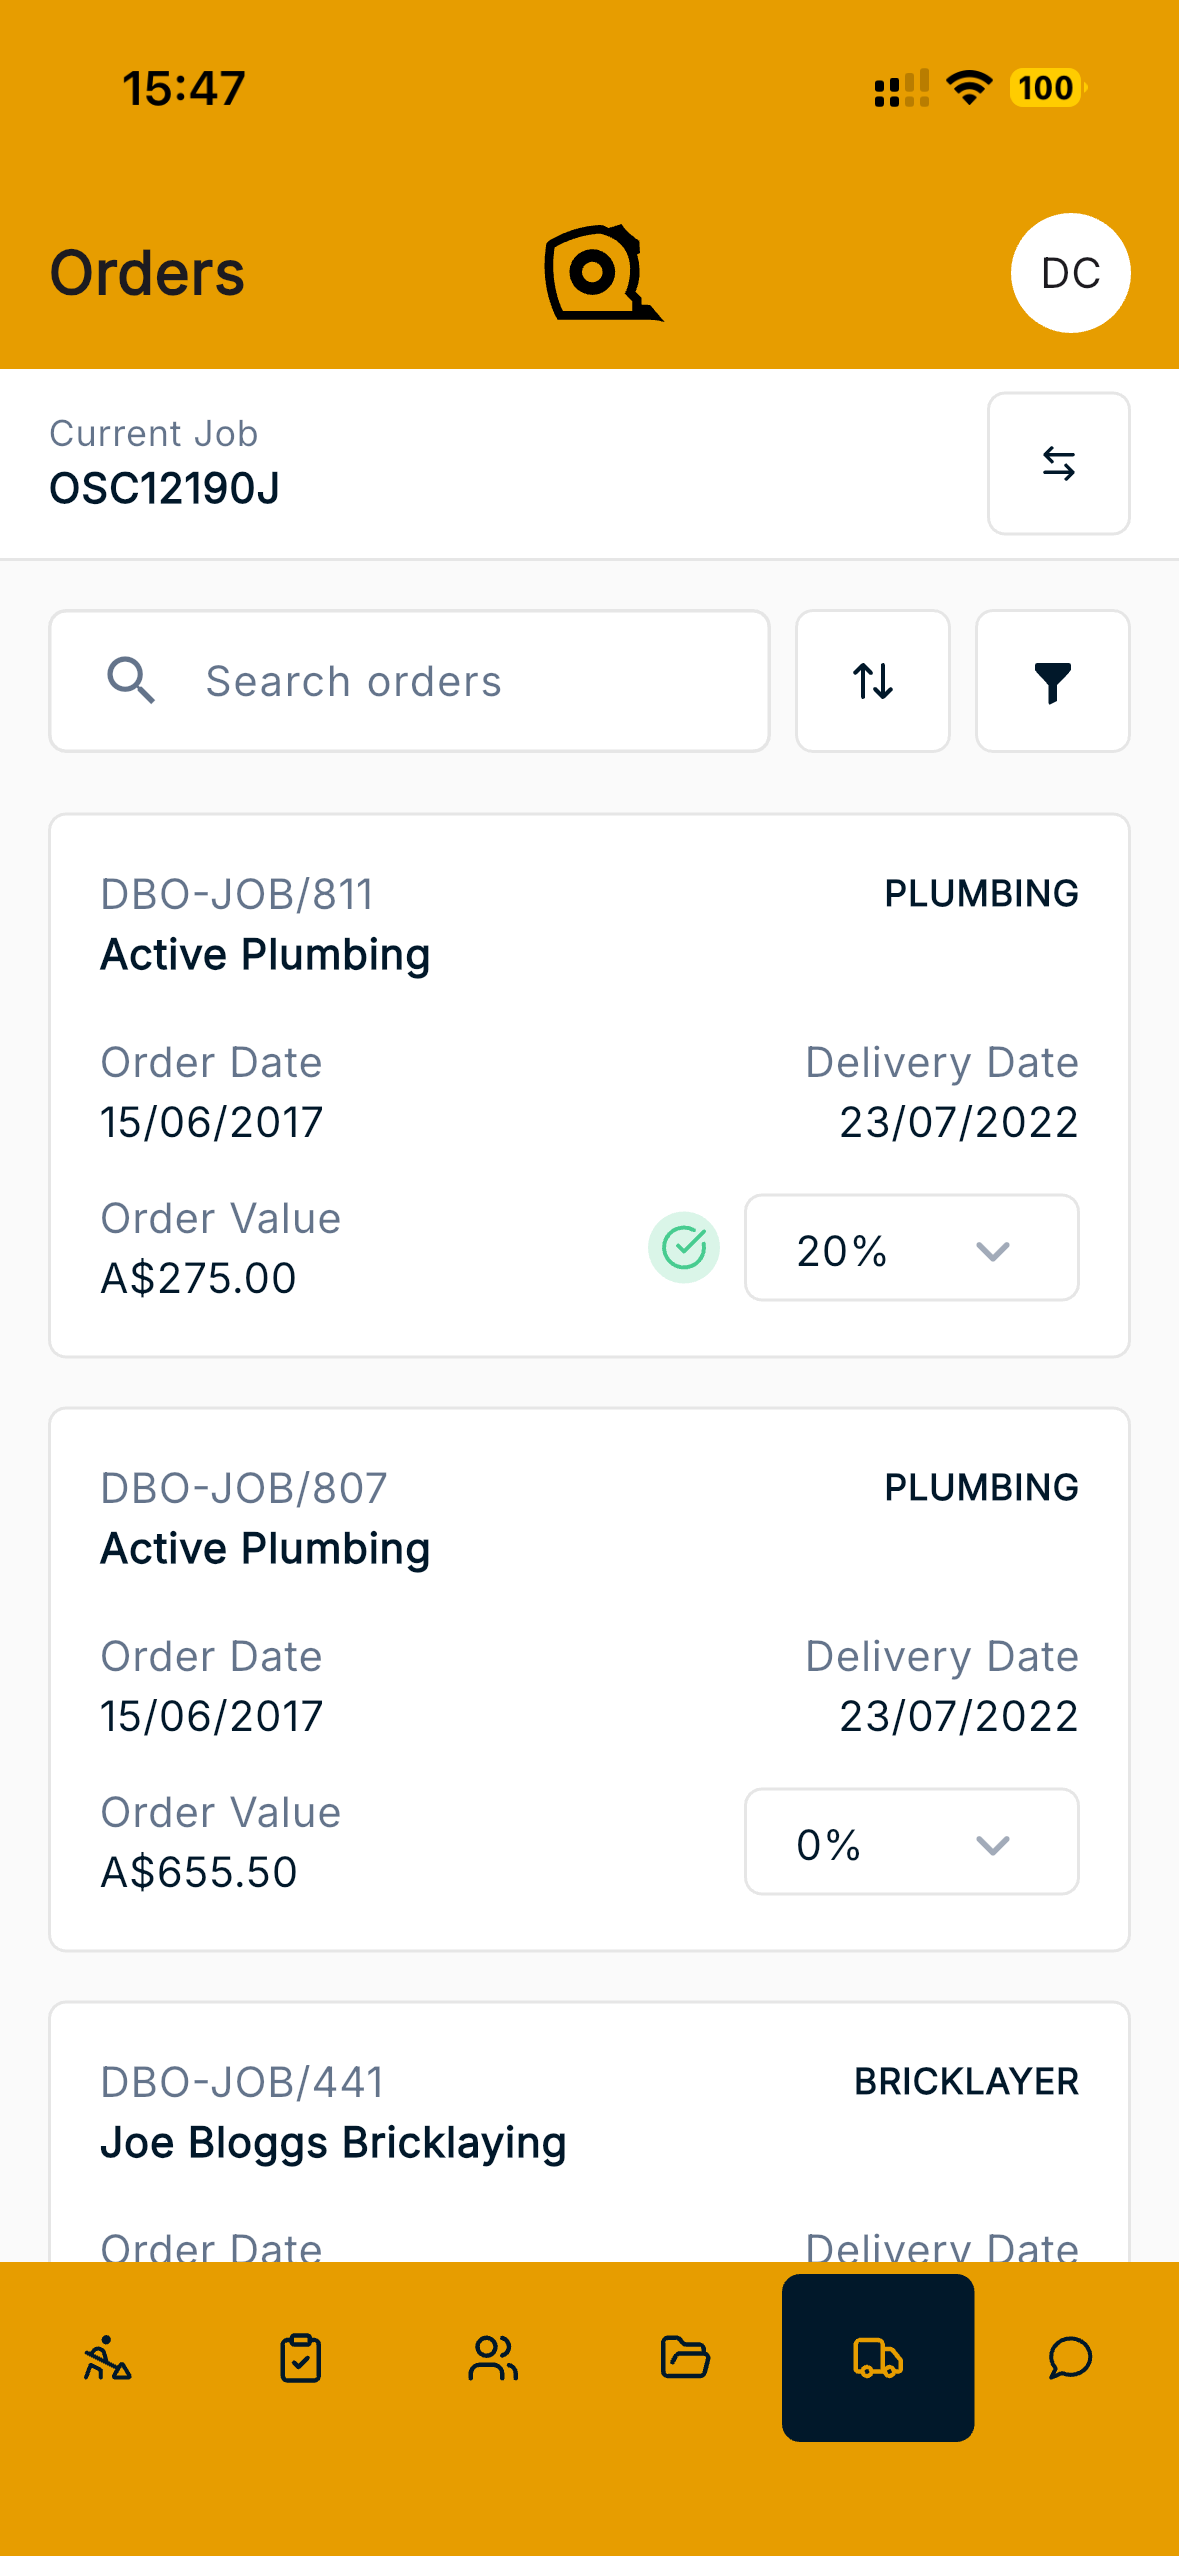Open the filter funnel icon

tap(1052, 681)
